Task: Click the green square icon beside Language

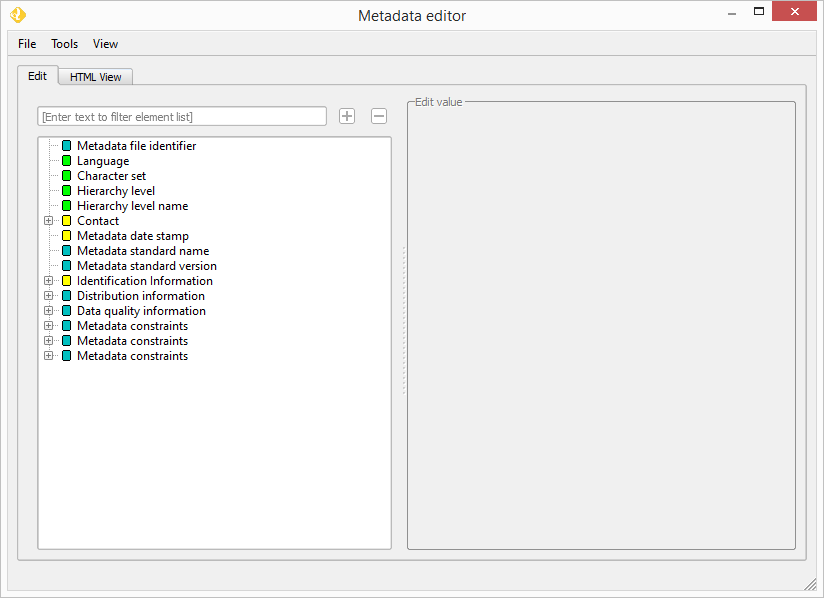Action: [x=66, y=160]
